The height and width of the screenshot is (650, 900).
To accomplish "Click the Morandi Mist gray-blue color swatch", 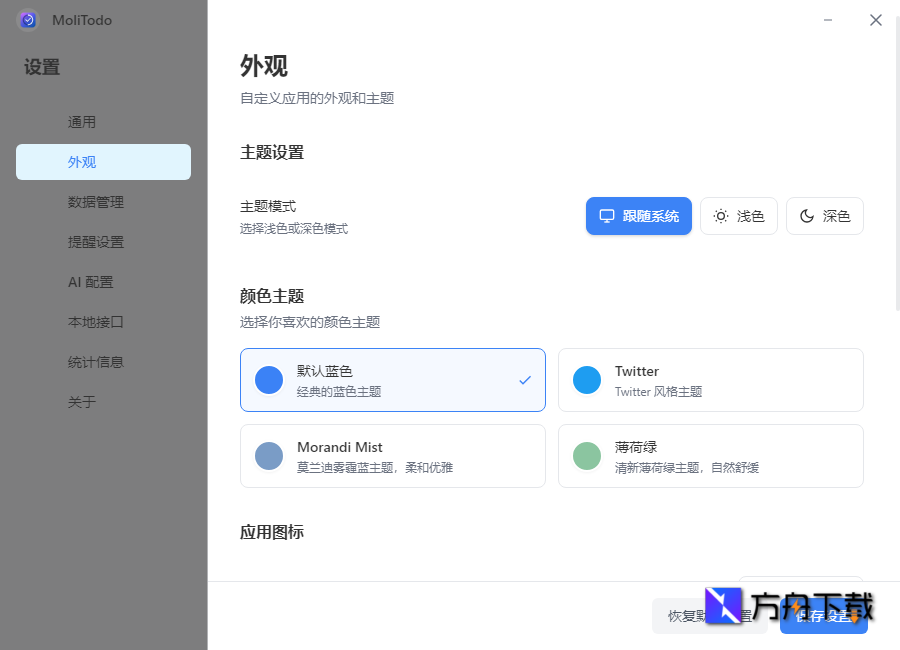I will click(268, 456).
